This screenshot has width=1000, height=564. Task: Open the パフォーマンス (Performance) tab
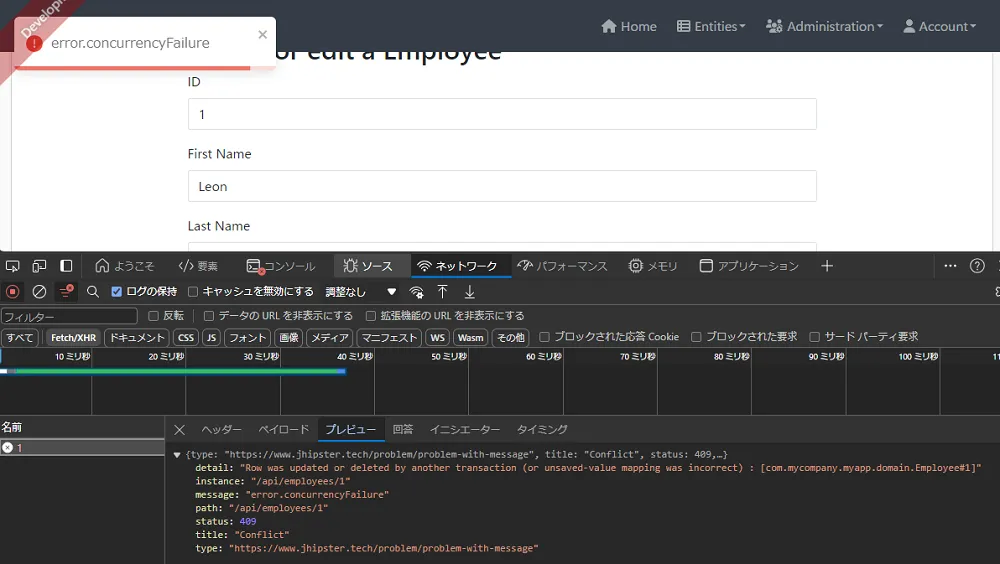coord(562,266)
